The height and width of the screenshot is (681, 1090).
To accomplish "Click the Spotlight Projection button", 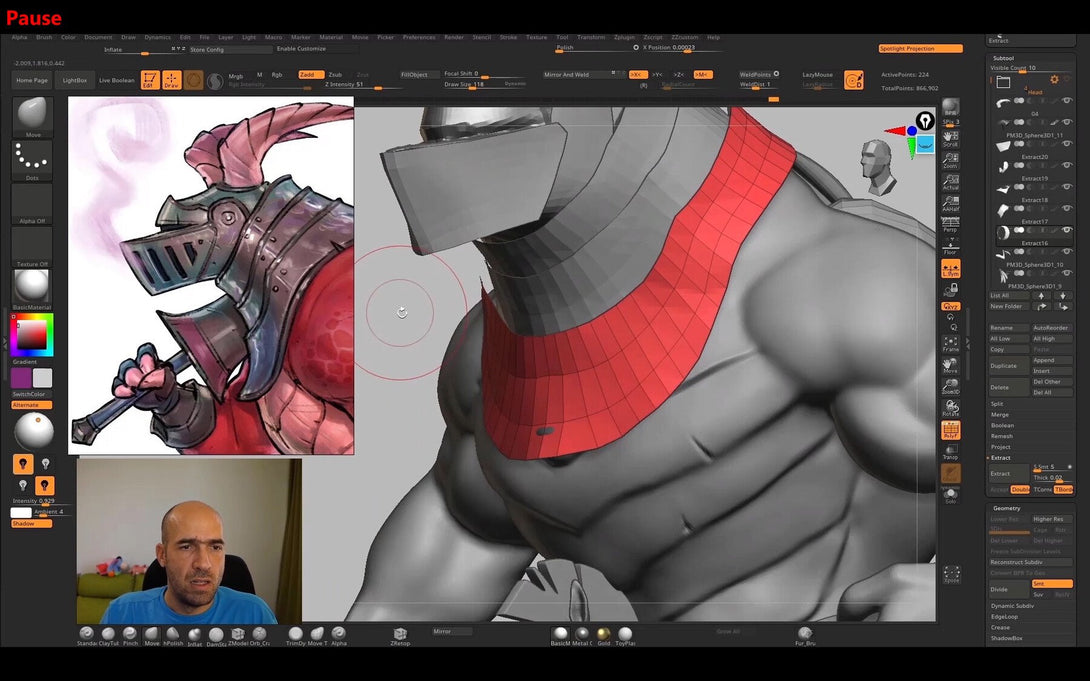I will click(920, 49).
